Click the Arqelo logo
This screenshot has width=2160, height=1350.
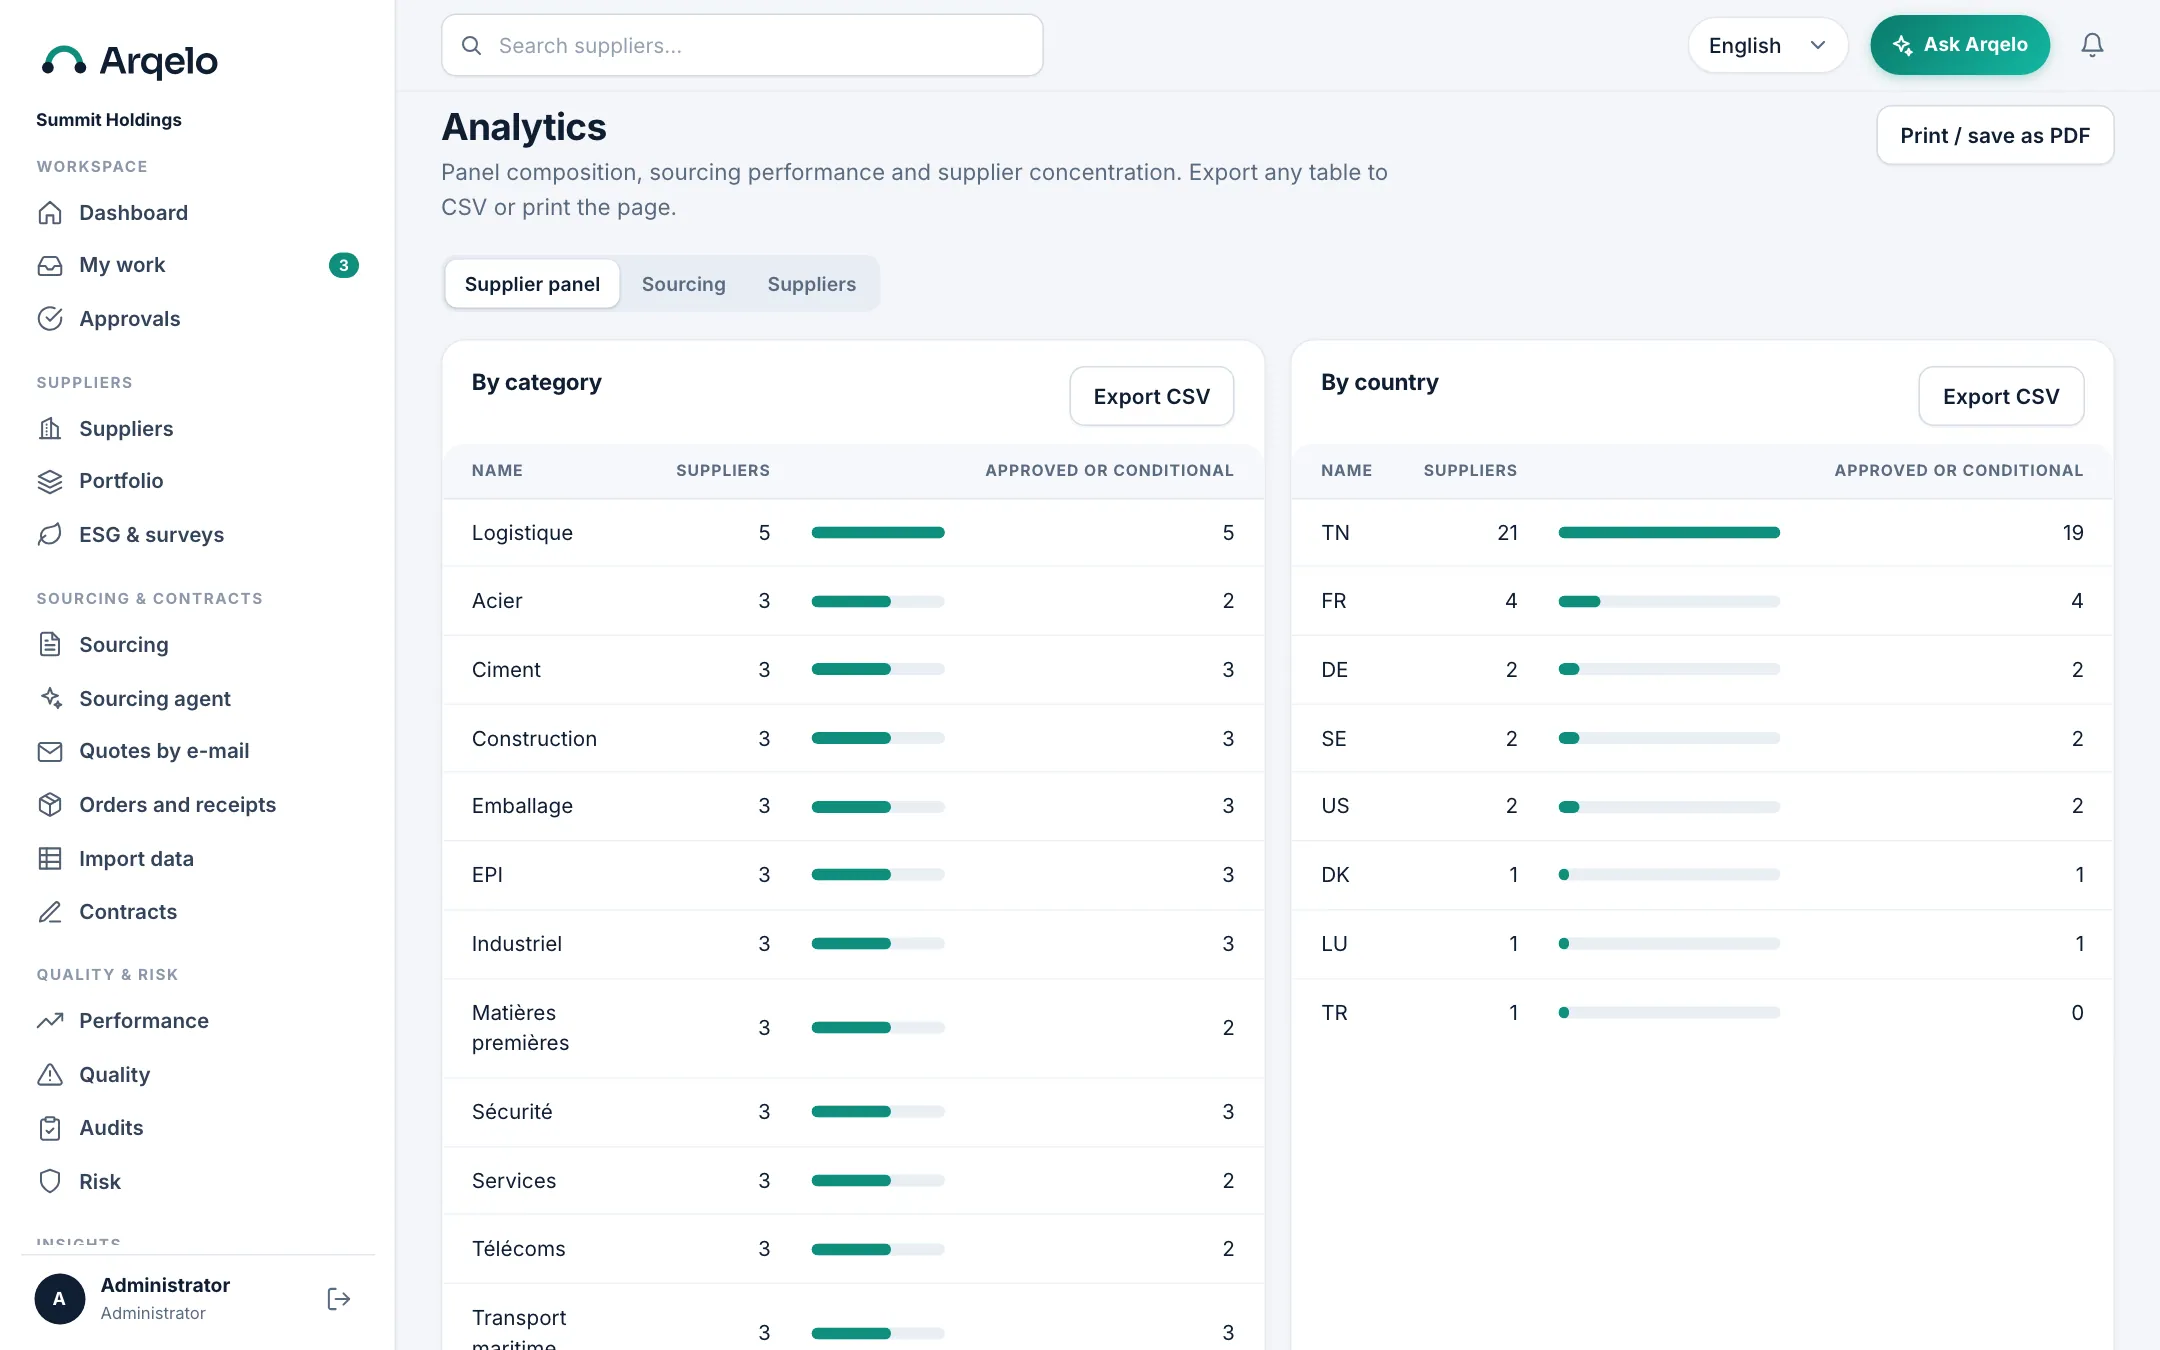pyautogui.click(x=129, y=62)
